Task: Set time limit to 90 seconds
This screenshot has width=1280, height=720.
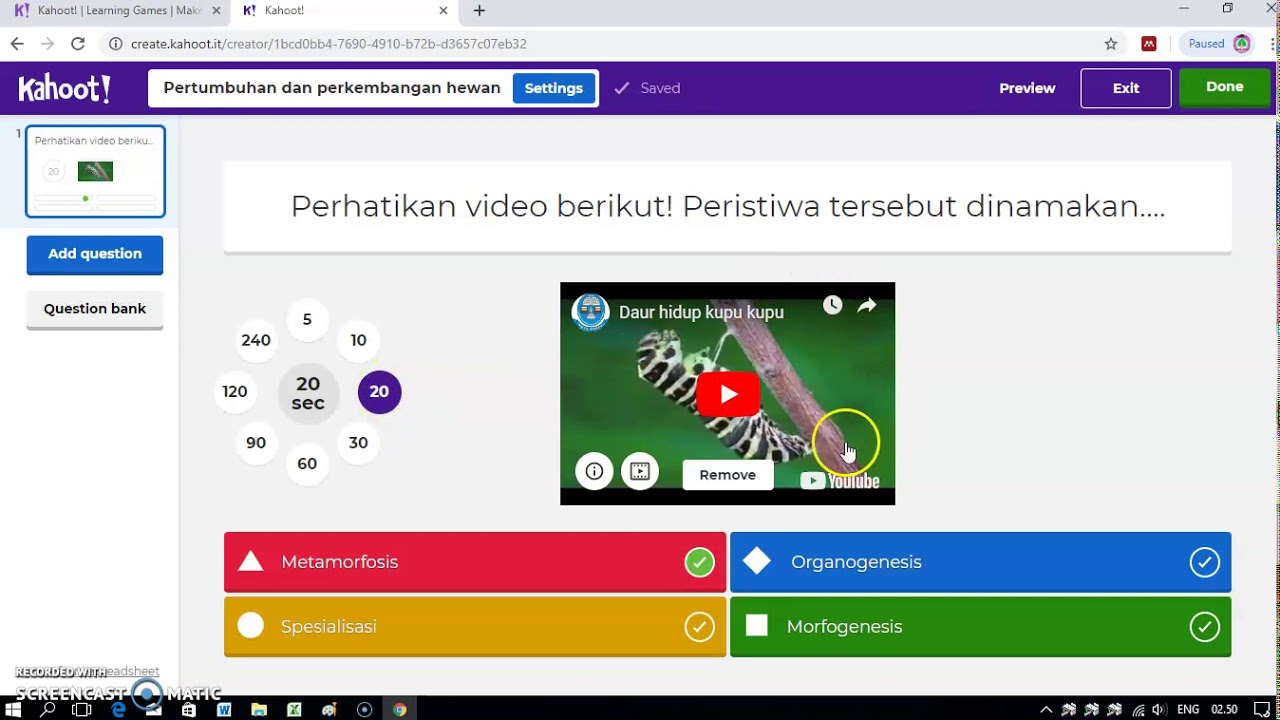Action: click(256, 443)
